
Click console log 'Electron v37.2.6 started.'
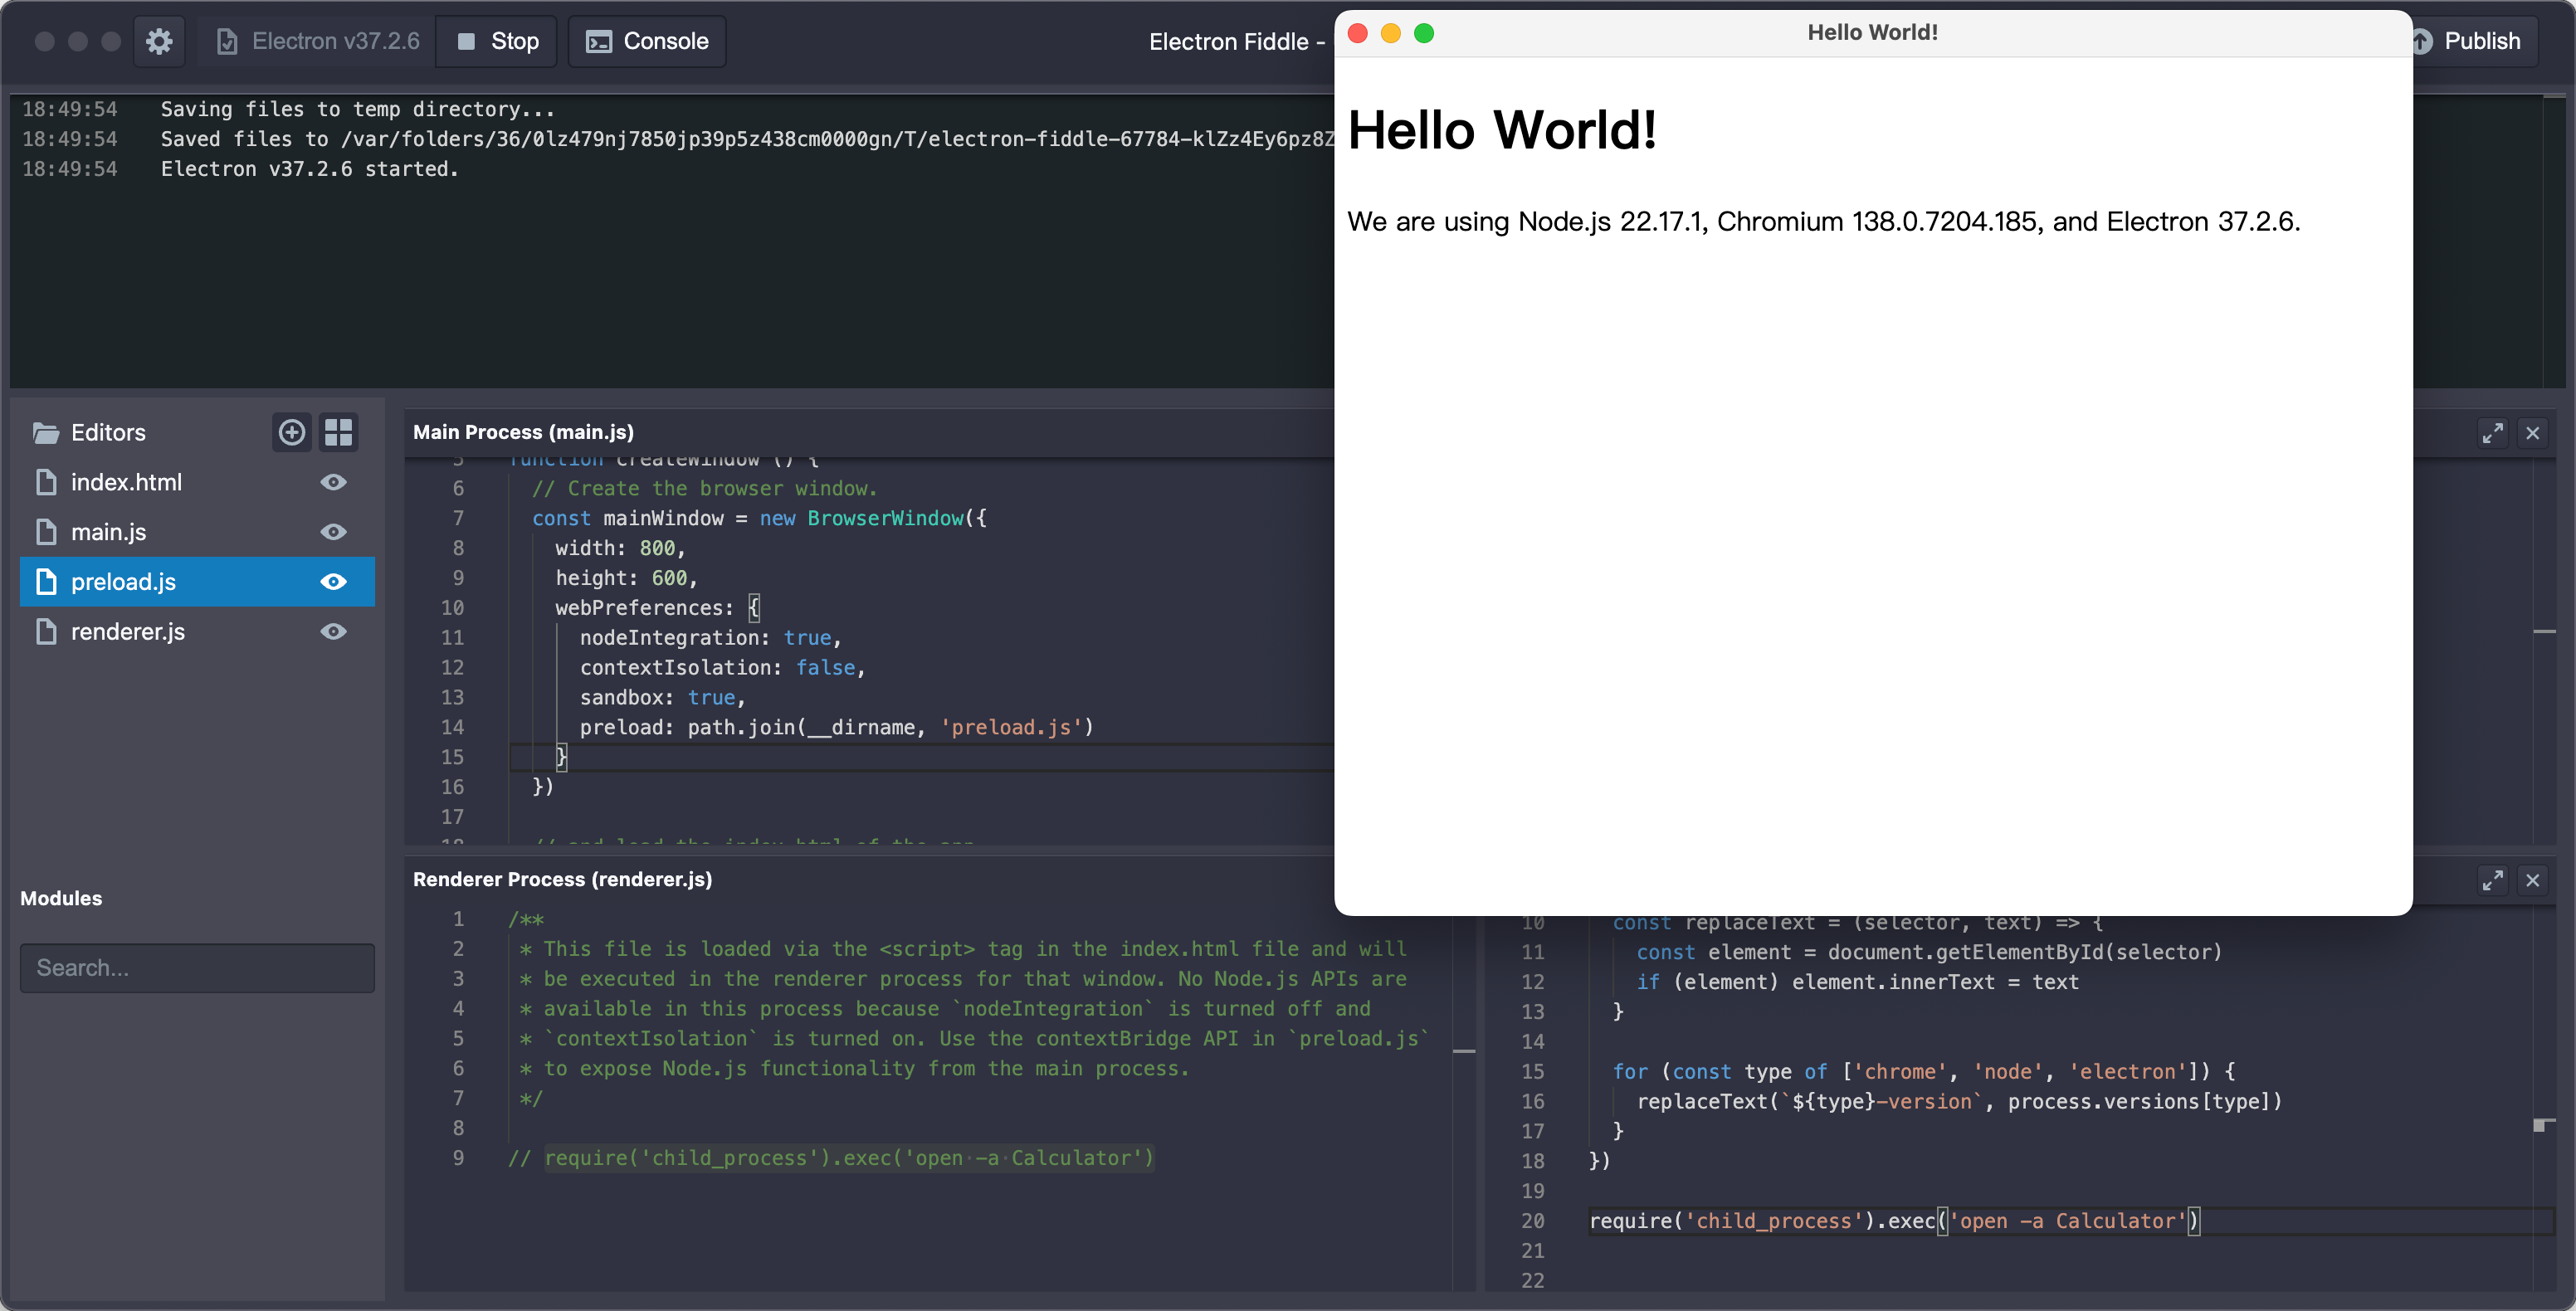click(x=310, y=169)
